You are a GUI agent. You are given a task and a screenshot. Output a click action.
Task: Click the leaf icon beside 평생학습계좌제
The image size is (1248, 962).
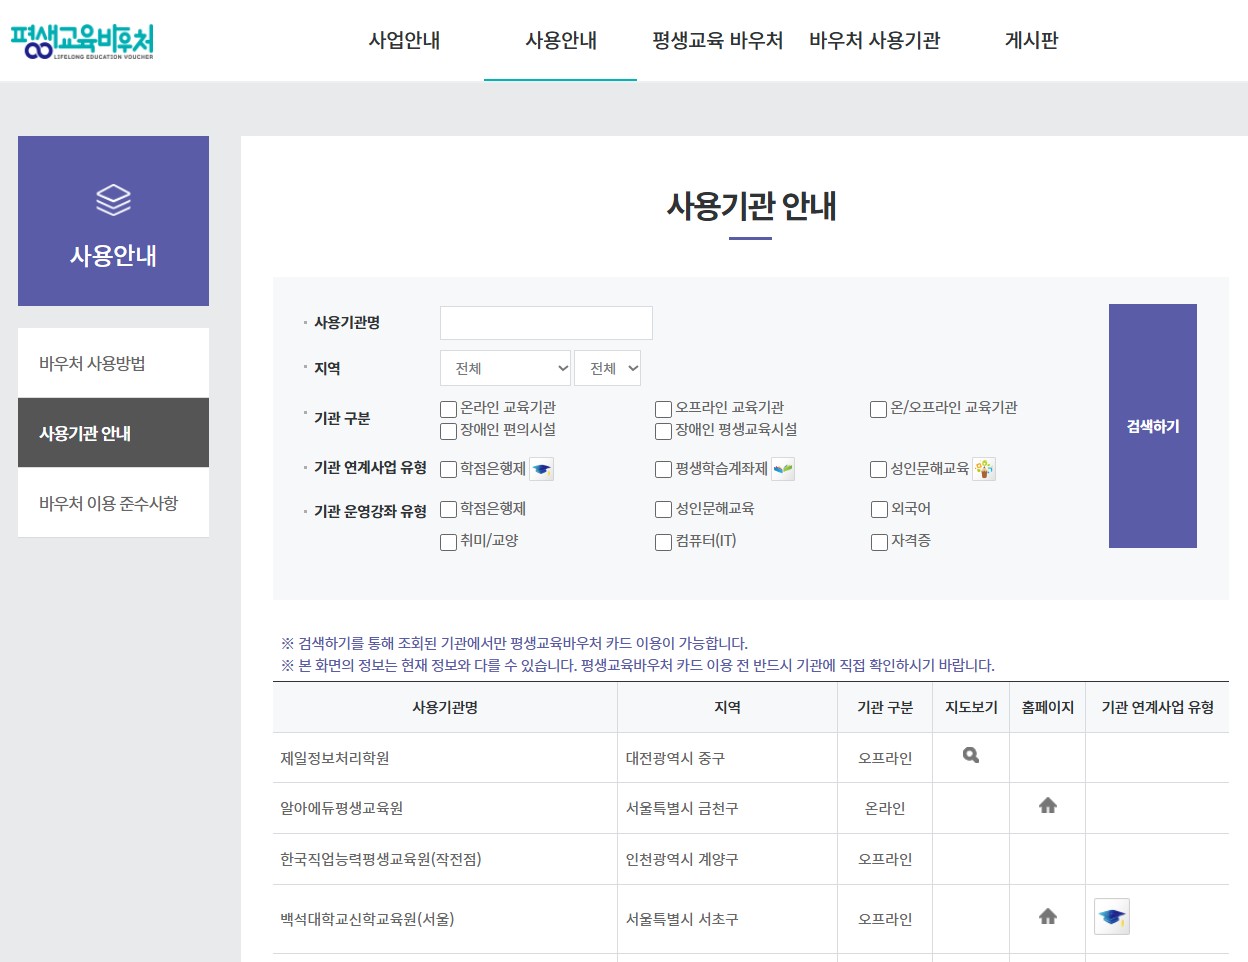(x=783, y=468)
